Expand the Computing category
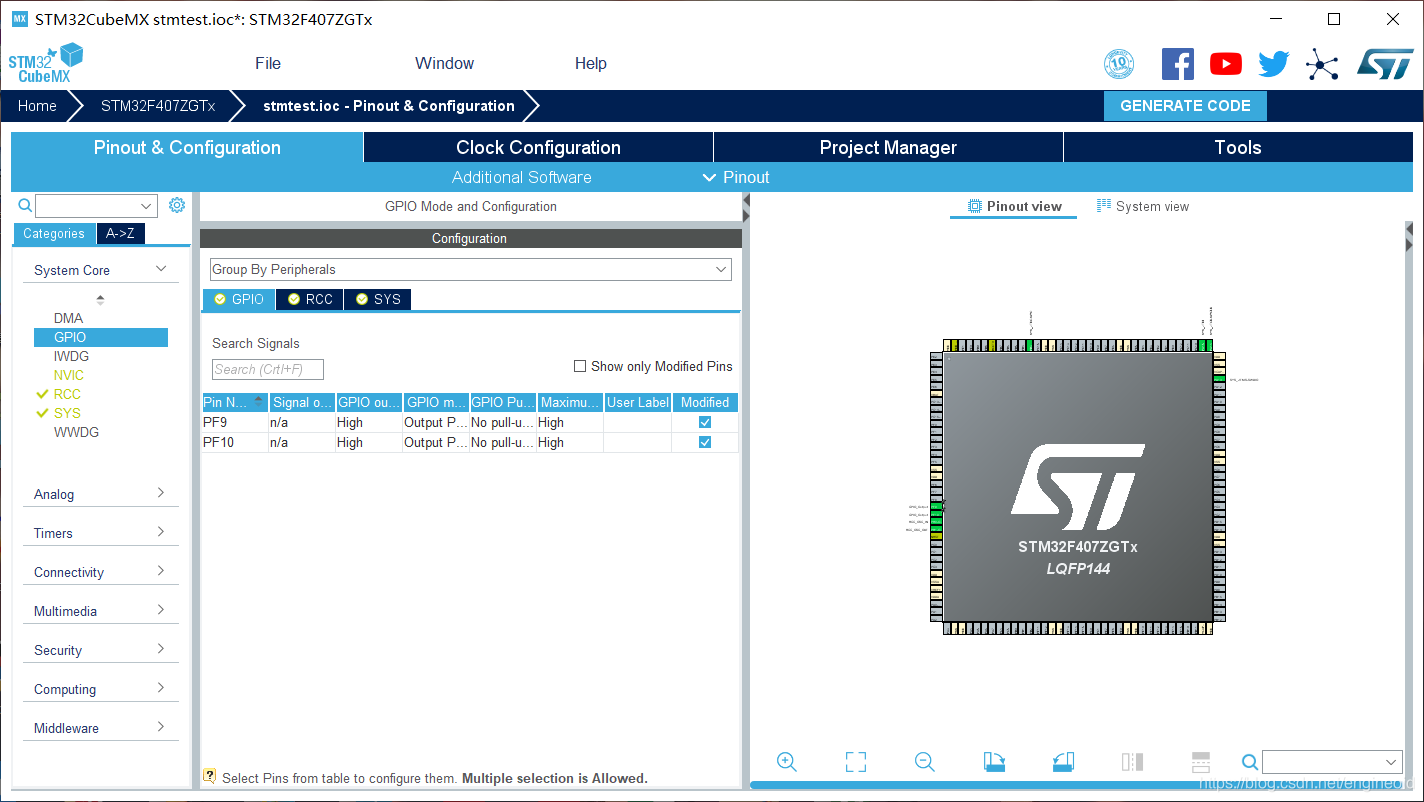The height and width of the screenshot is (802, 1424). 161,688
